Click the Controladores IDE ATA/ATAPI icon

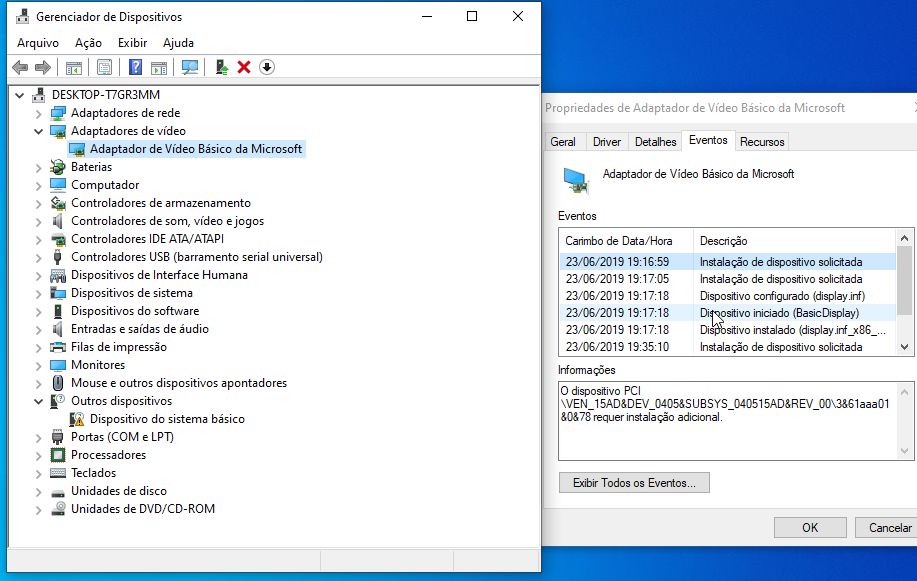click(57, 239)
